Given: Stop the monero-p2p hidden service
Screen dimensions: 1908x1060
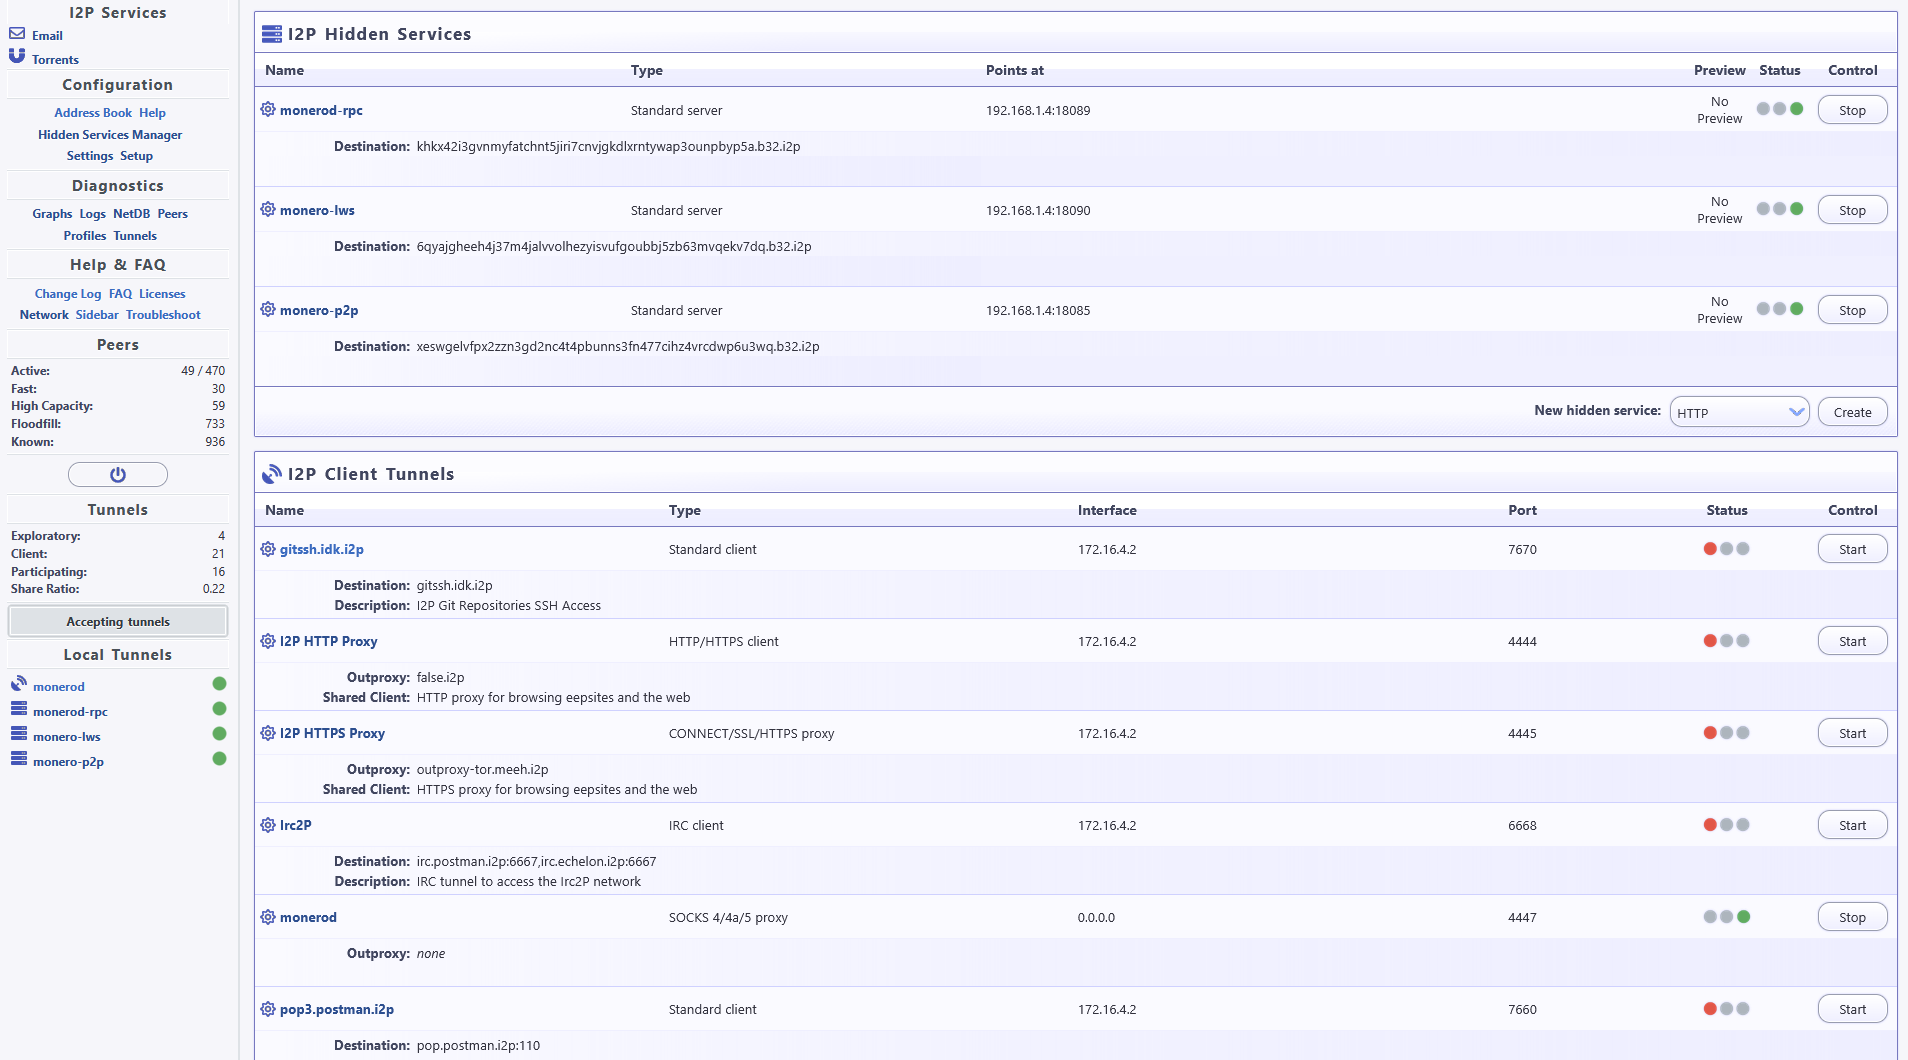Looking at the screenshot, I should 1851,309.
